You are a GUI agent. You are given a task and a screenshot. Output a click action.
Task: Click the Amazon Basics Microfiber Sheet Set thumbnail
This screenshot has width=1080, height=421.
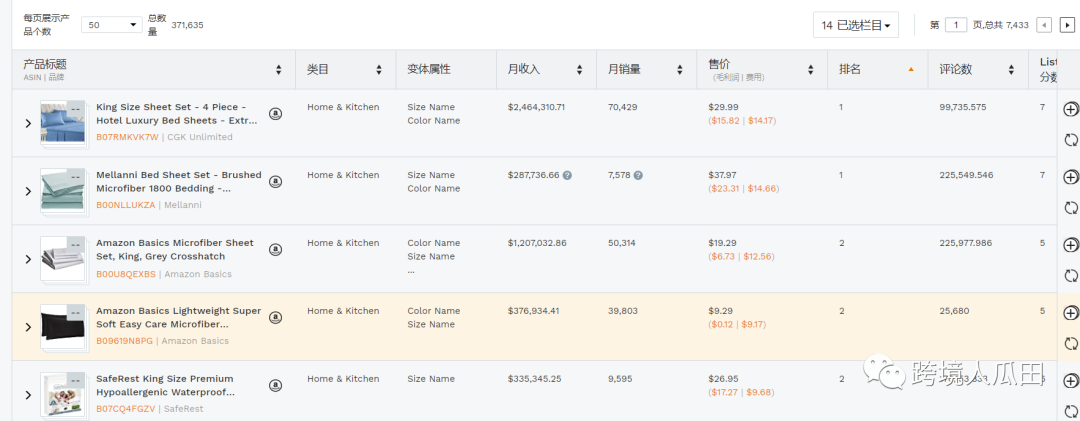(64, 258)
